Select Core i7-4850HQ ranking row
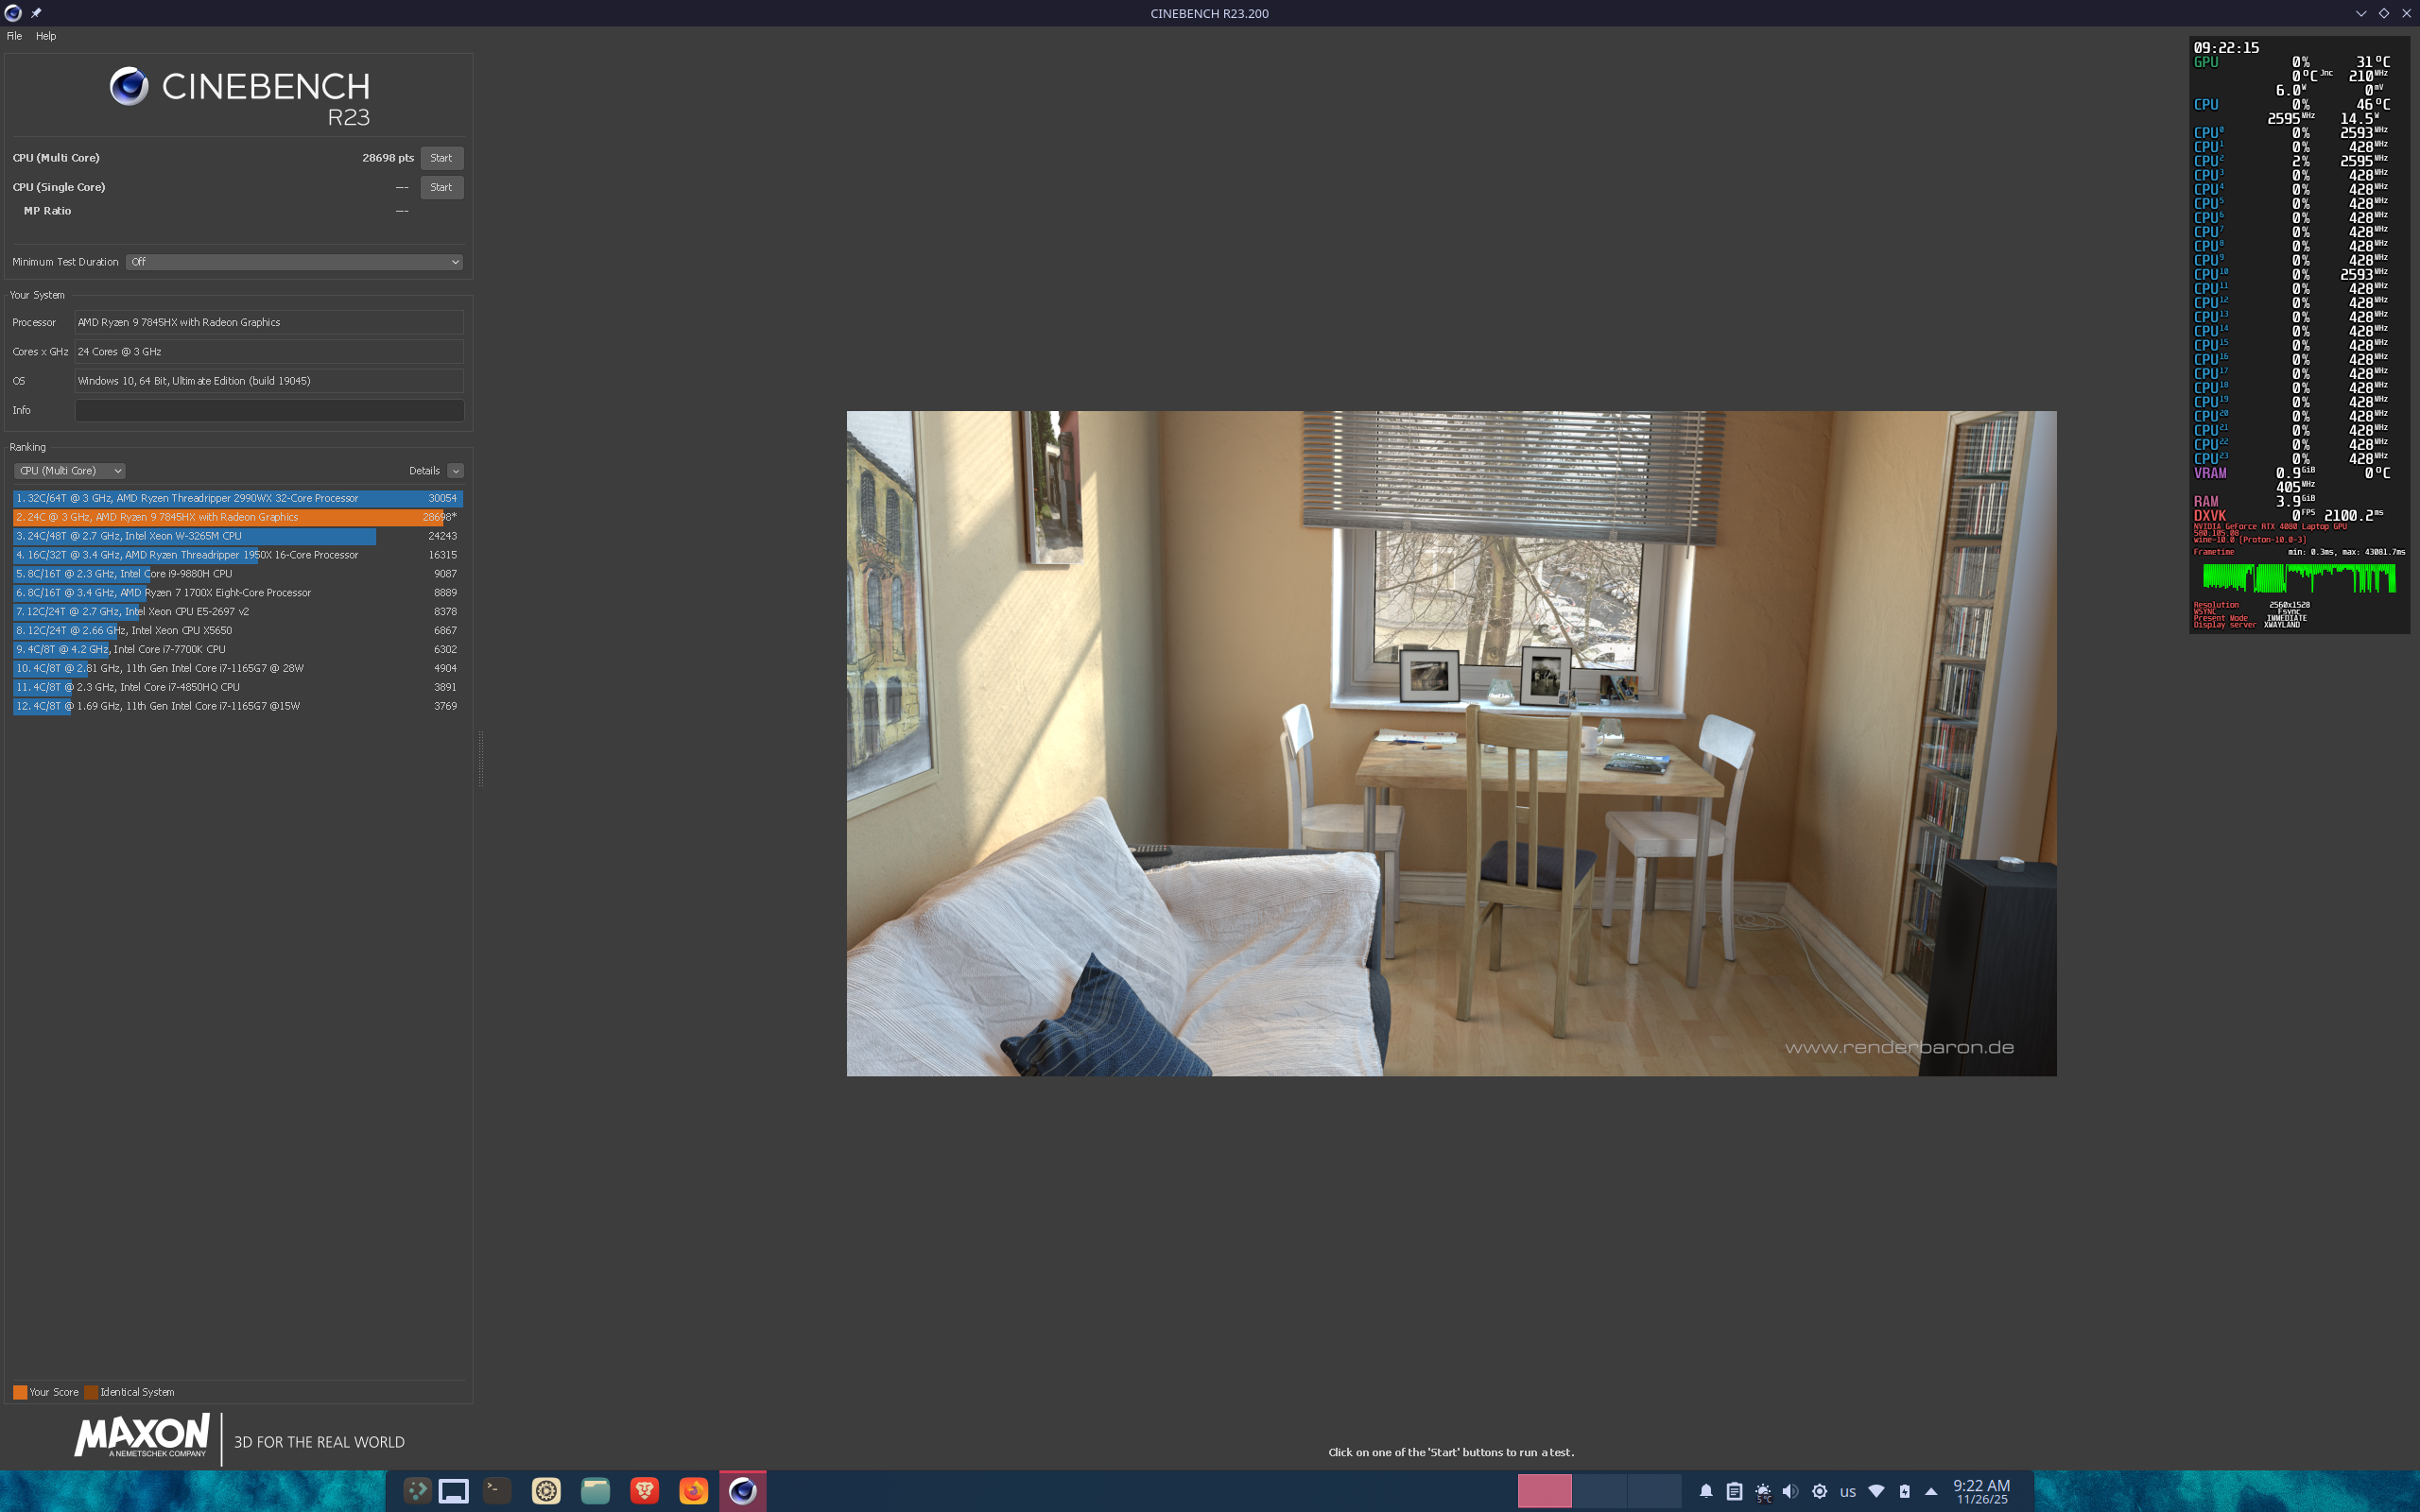Viewport: 2420px width, 1512px height. pos(238,687)
